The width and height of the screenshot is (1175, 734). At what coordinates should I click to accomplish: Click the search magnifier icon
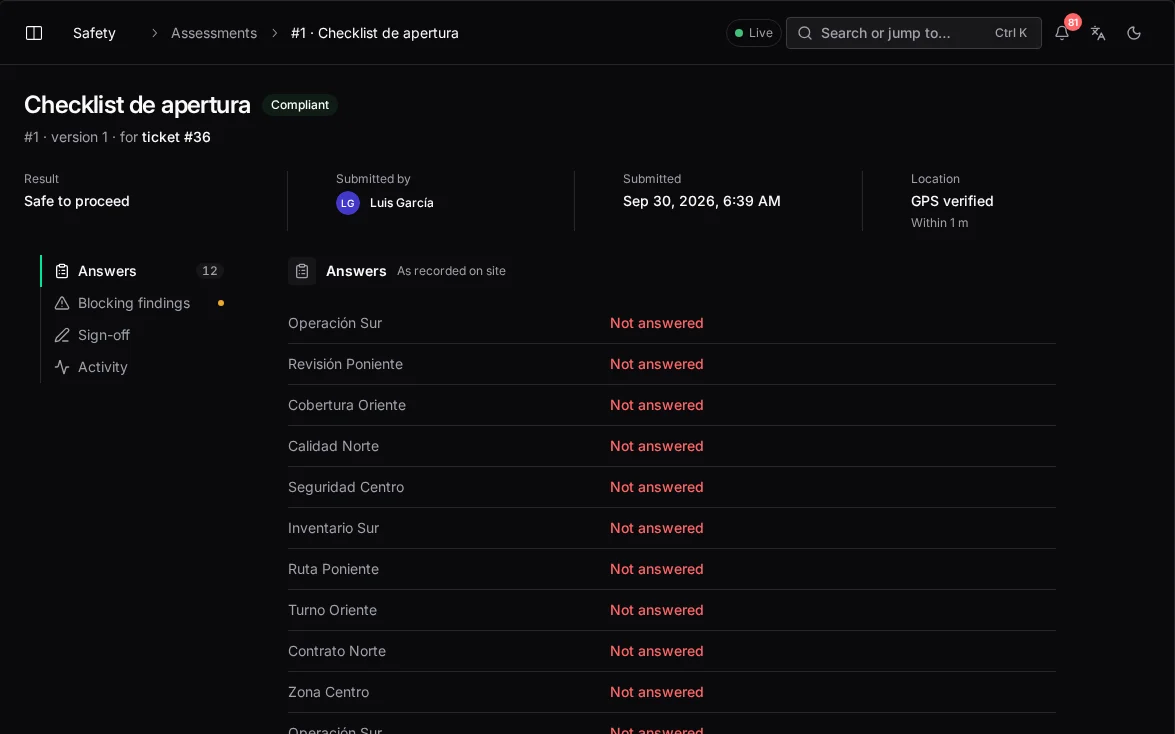[x=805, y=33]
